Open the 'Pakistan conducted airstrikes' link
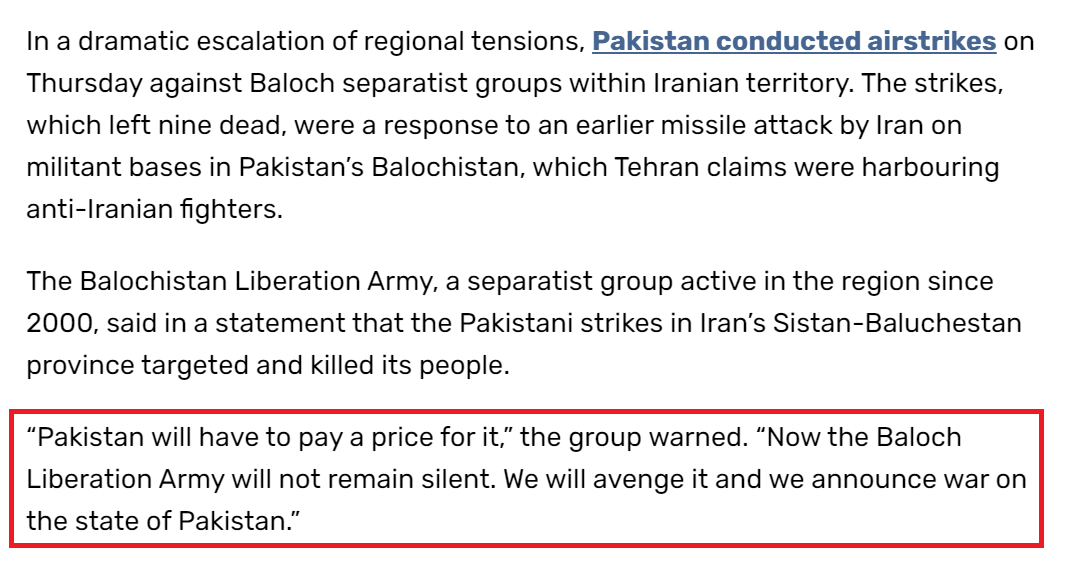Screen dimensions: 1074x566 [x=794, y=41]
